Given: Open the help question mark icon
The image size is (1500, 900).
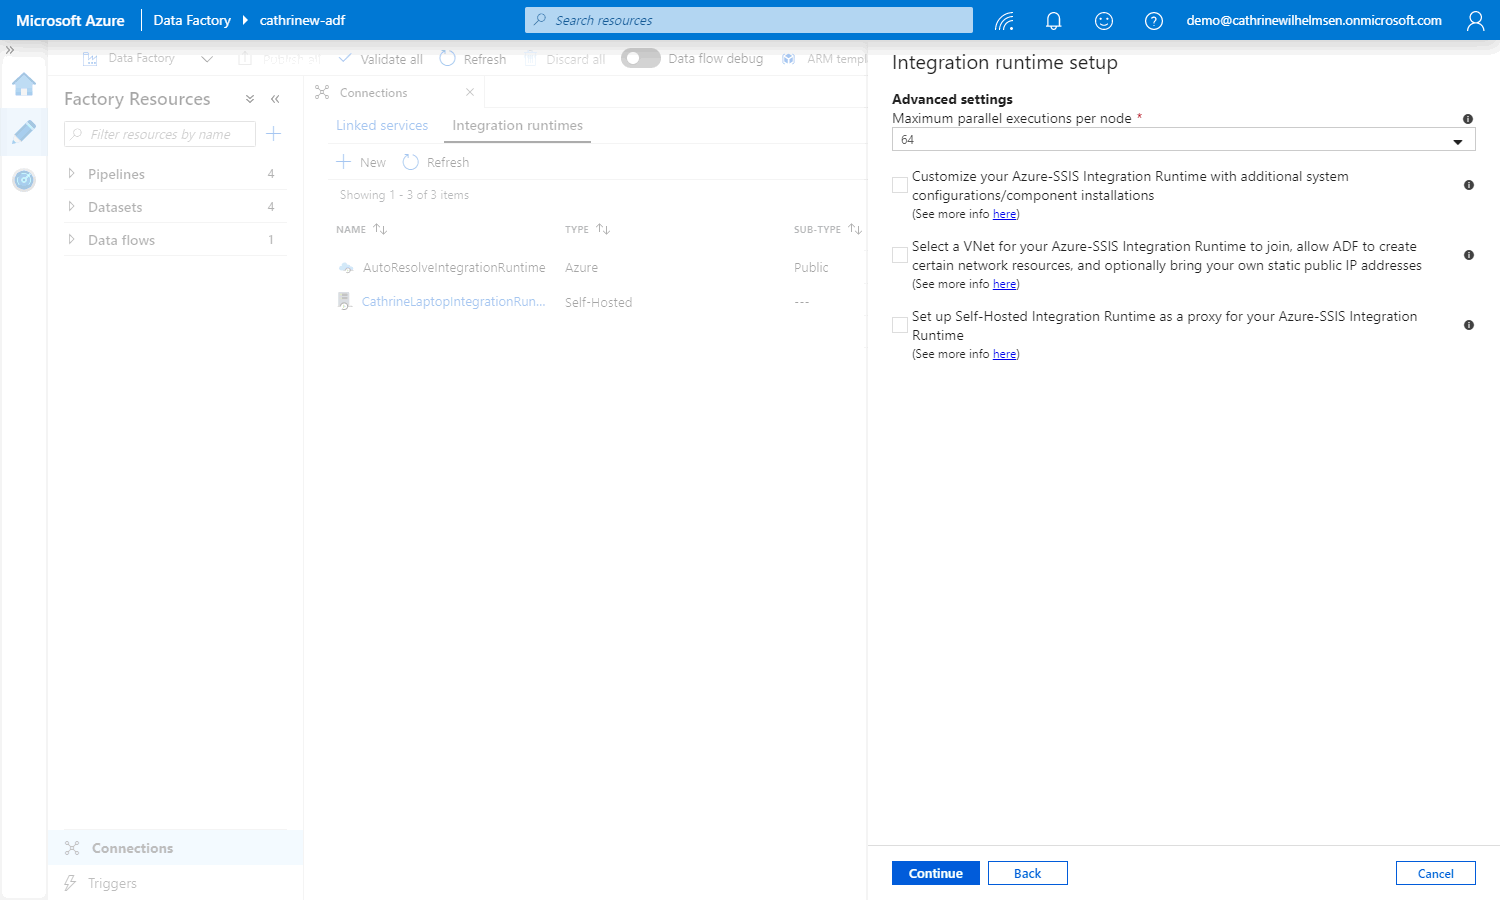Looking at the screenshot, I should pyautogui.click(x=1153, y=21).
